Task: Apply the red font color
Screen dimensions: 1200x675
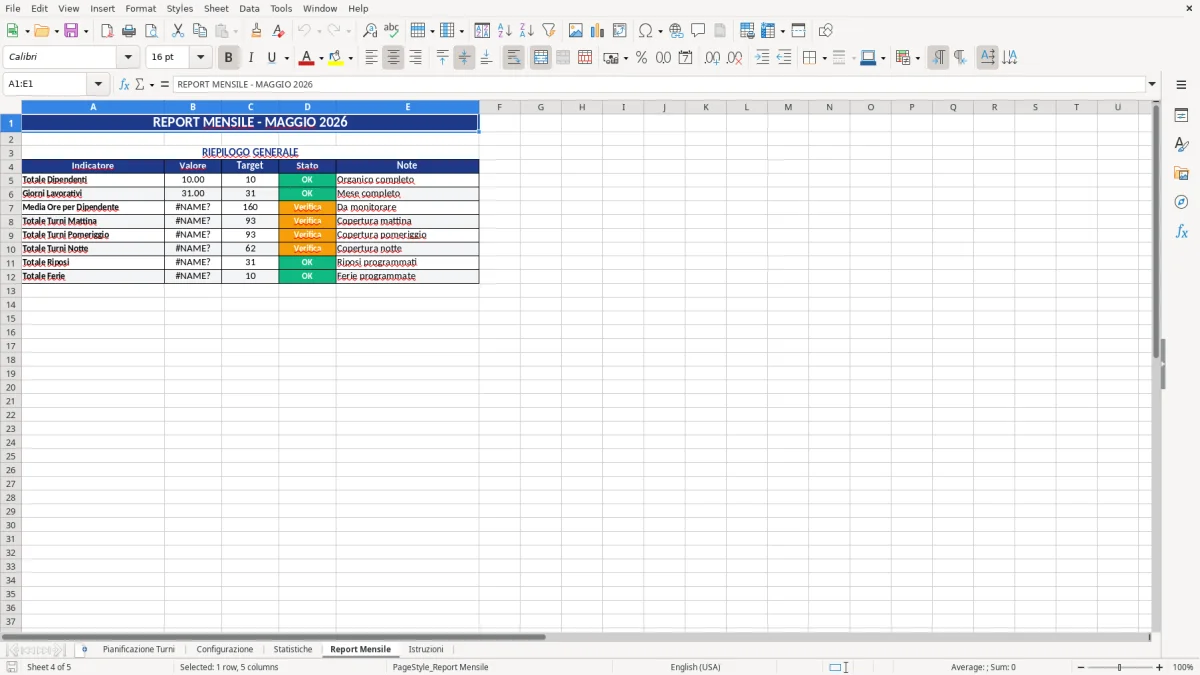Action: coord(306,58)
